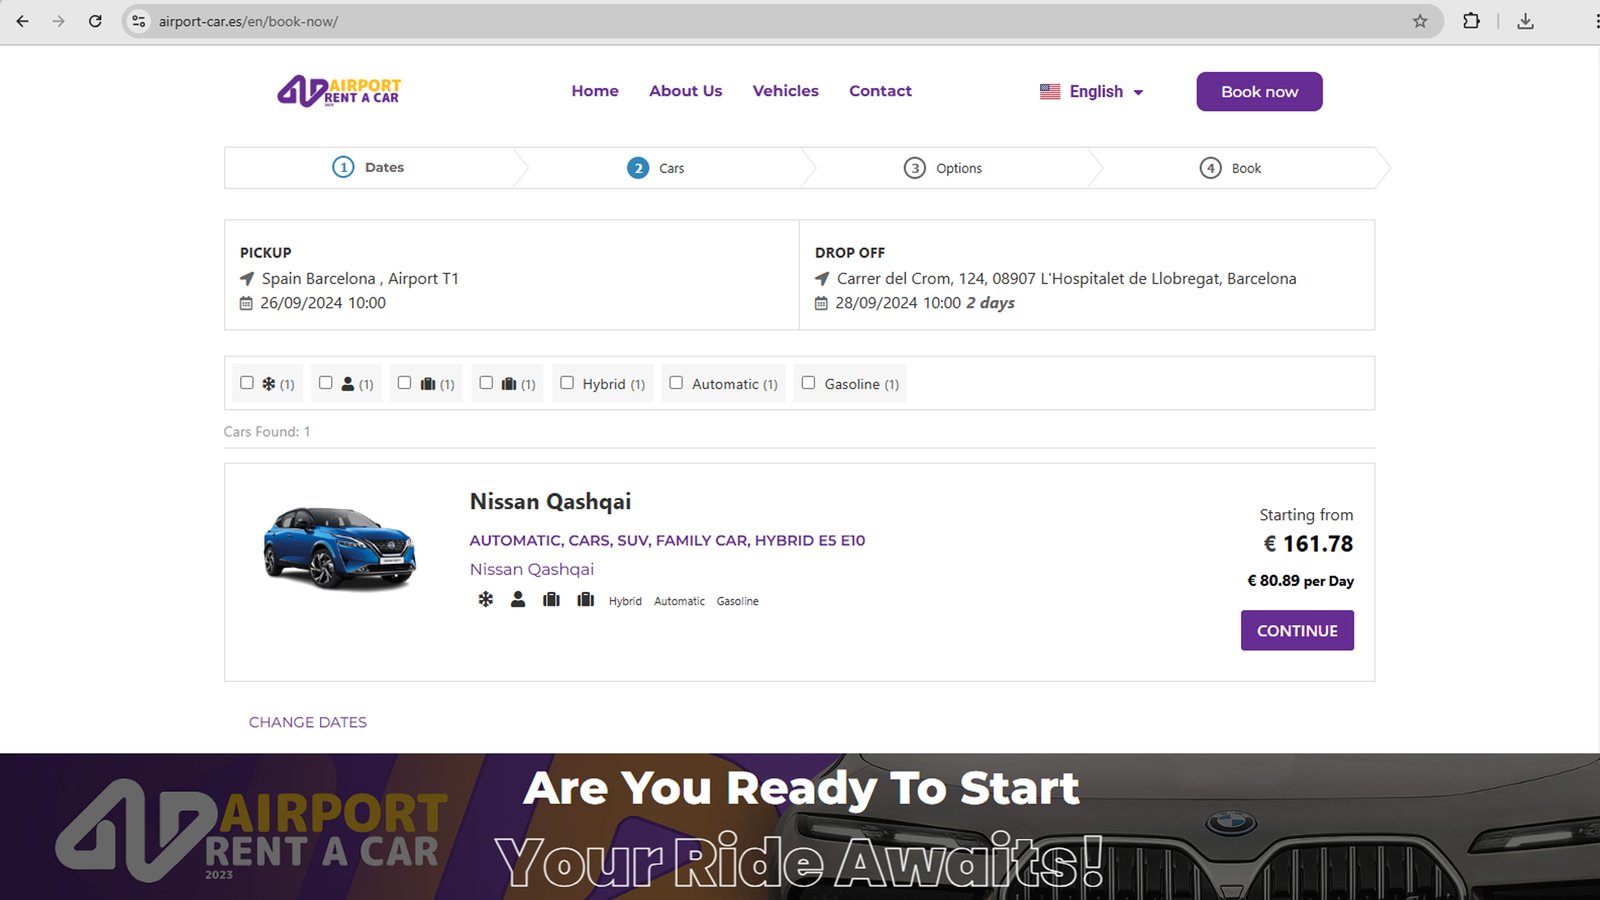The image size is (1600, 900).
Task: Bookmark this page with the star icon
Action: [1420, 21]
